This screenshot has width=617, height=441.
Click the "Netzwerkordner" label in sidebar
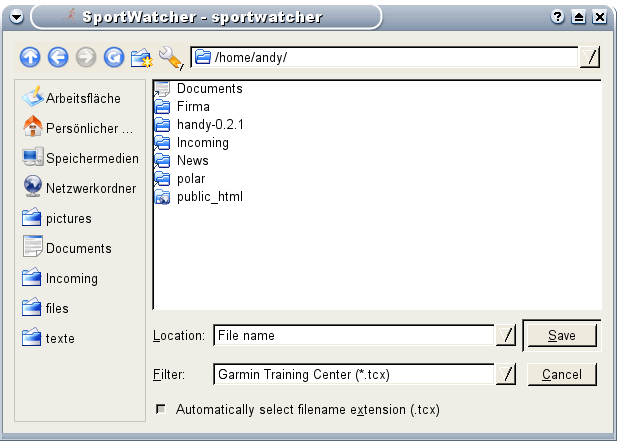[91, 188]
